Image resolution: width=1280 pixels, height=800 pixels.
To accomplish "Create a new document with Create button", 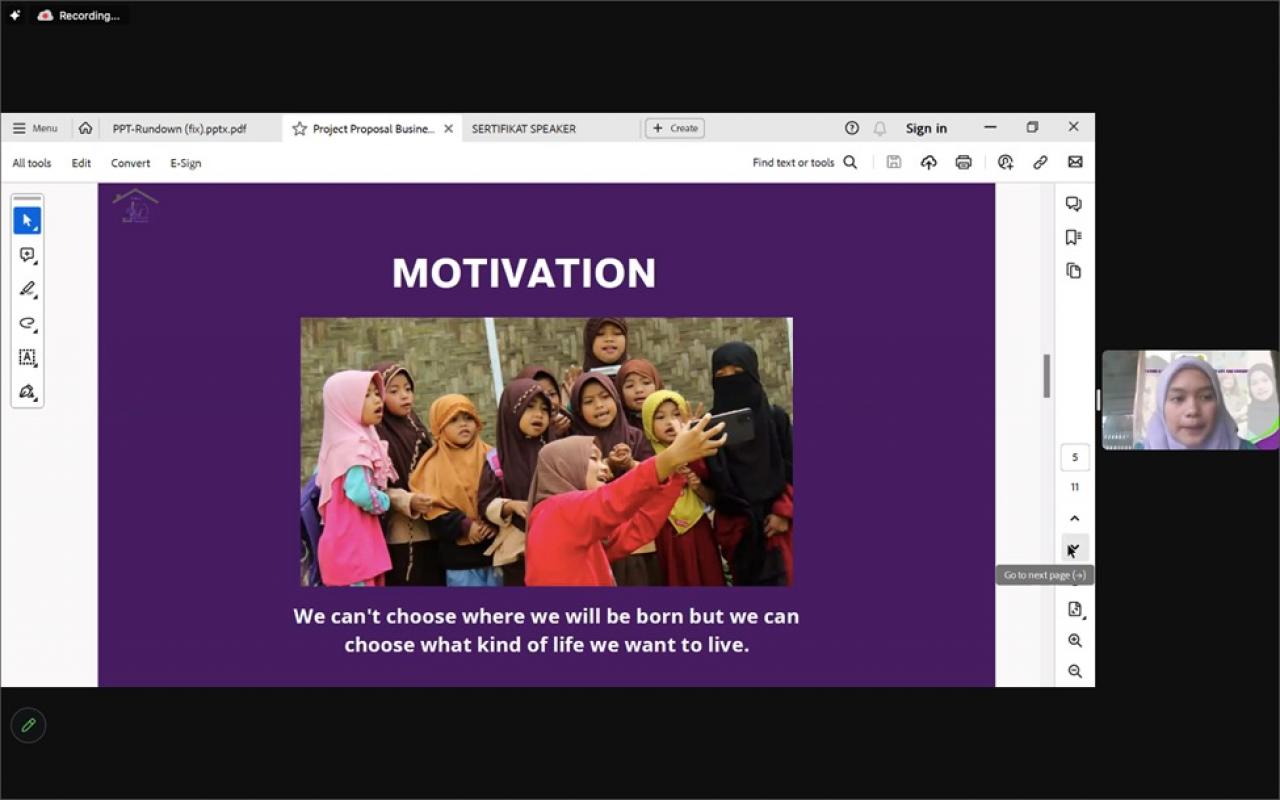I will (x=673, y=128).
